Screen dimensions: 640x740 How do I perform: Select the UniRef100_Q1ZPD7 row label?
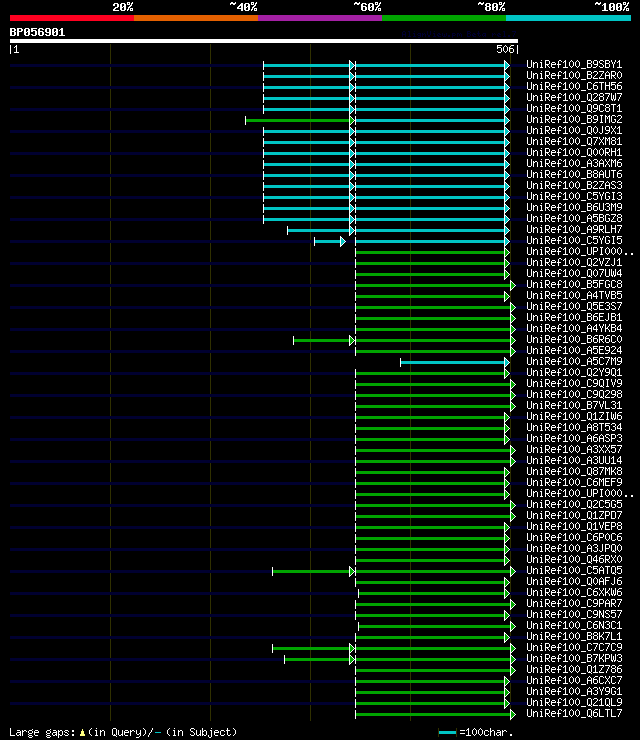574,516
